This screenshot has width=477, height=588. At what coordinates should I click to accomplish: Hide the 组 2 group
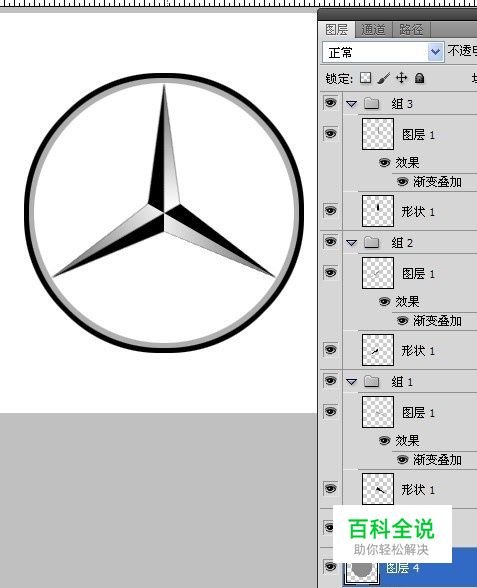coord(330,242)
